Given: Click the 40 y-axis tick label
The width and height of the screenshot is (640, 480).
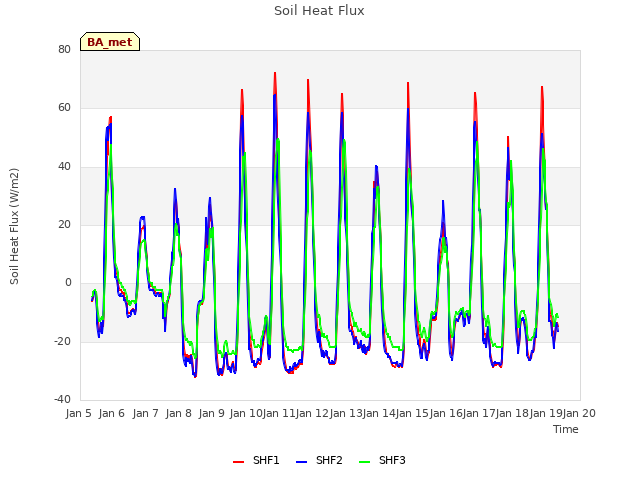Looking at the screenshot, I should (x=64, y=166).
